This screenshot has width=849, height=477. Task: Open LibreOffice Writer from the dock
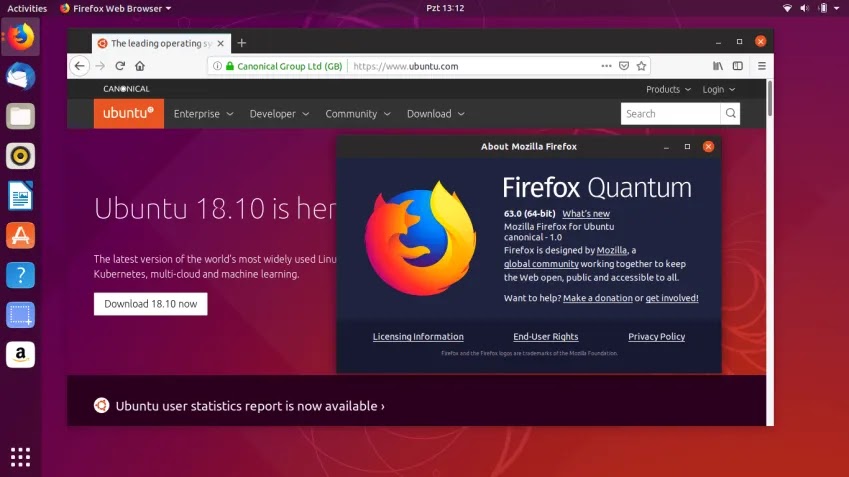[x=21, y=195]
